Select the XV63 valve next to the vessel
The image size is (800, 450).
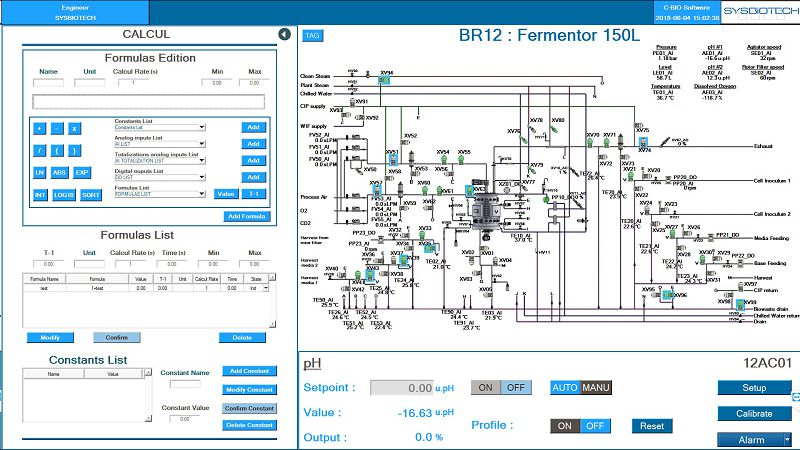tap(469, 190)
